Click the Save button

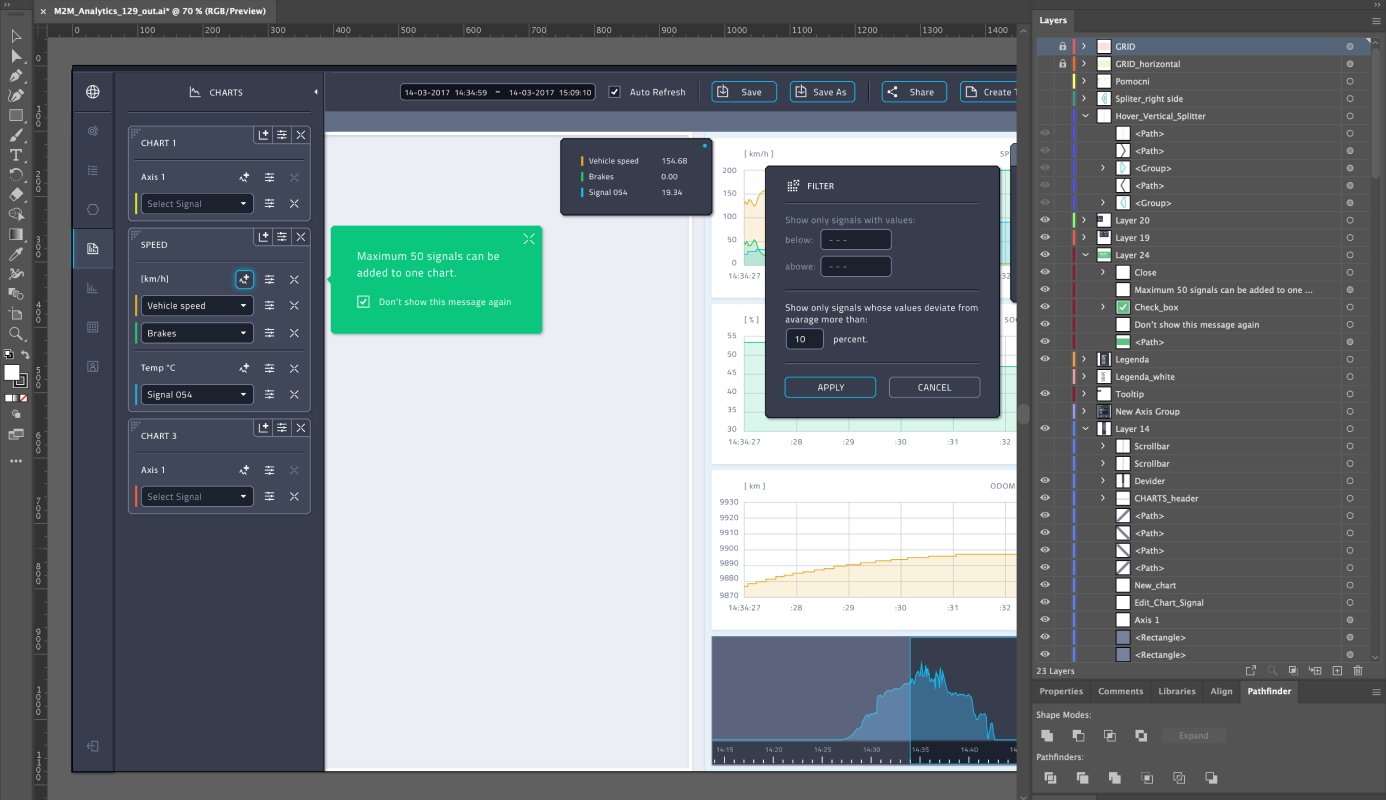743,91
